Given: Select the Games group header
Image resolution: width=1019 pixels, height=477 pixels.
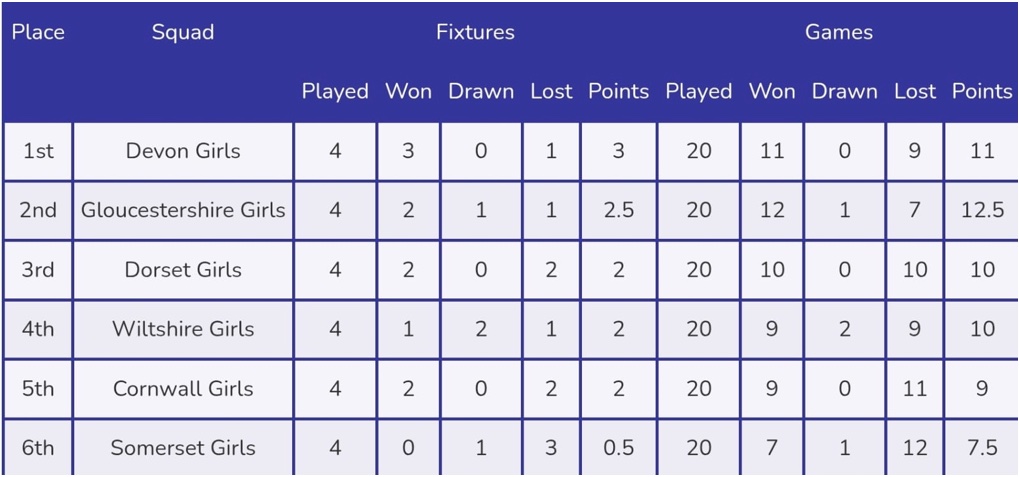Looking at the screenshot, I should [x=839, y=32].
